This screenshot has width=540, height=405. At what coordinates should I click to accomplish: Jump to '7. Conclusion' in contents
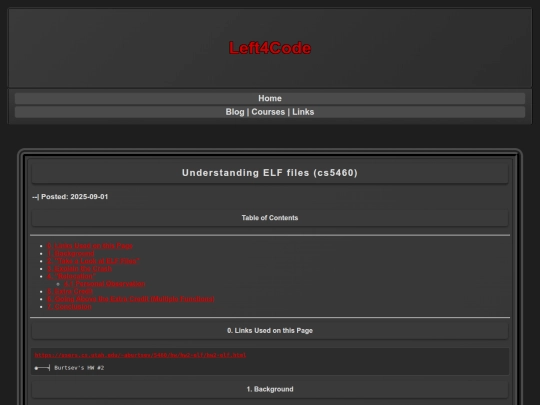pos(69,307)
